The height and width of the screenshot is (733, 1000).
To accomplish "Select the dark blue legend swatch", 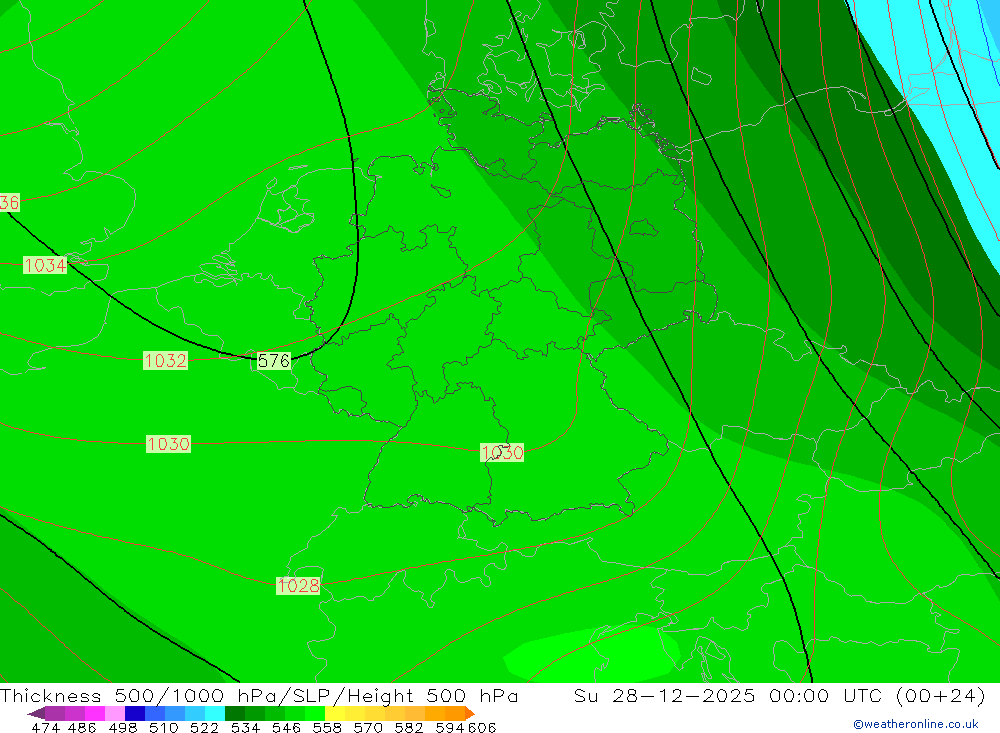I will point(135,713).
